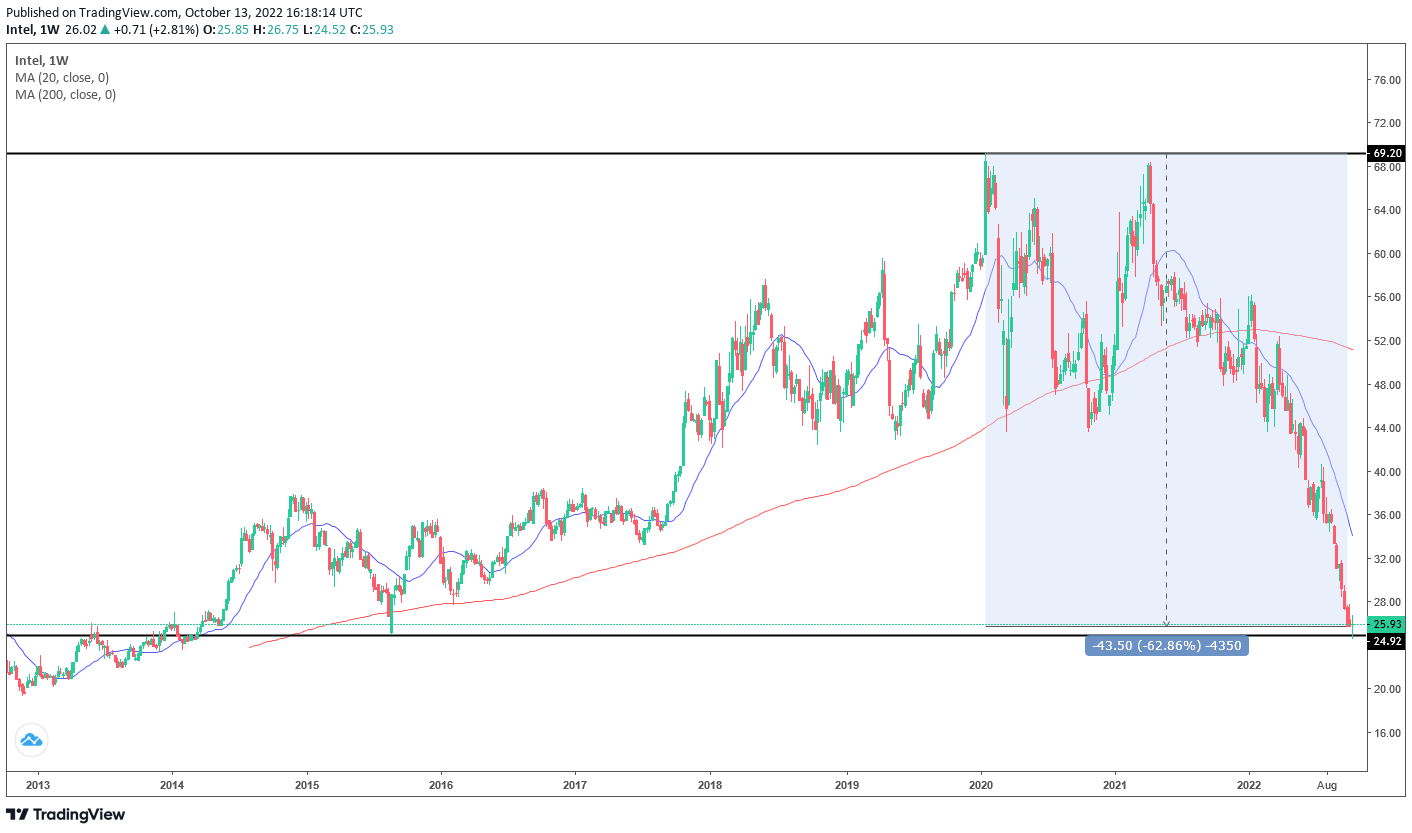Click the 2022 label on time axis
This screenshot has width=1412, height=833.
click(1250, 786)
